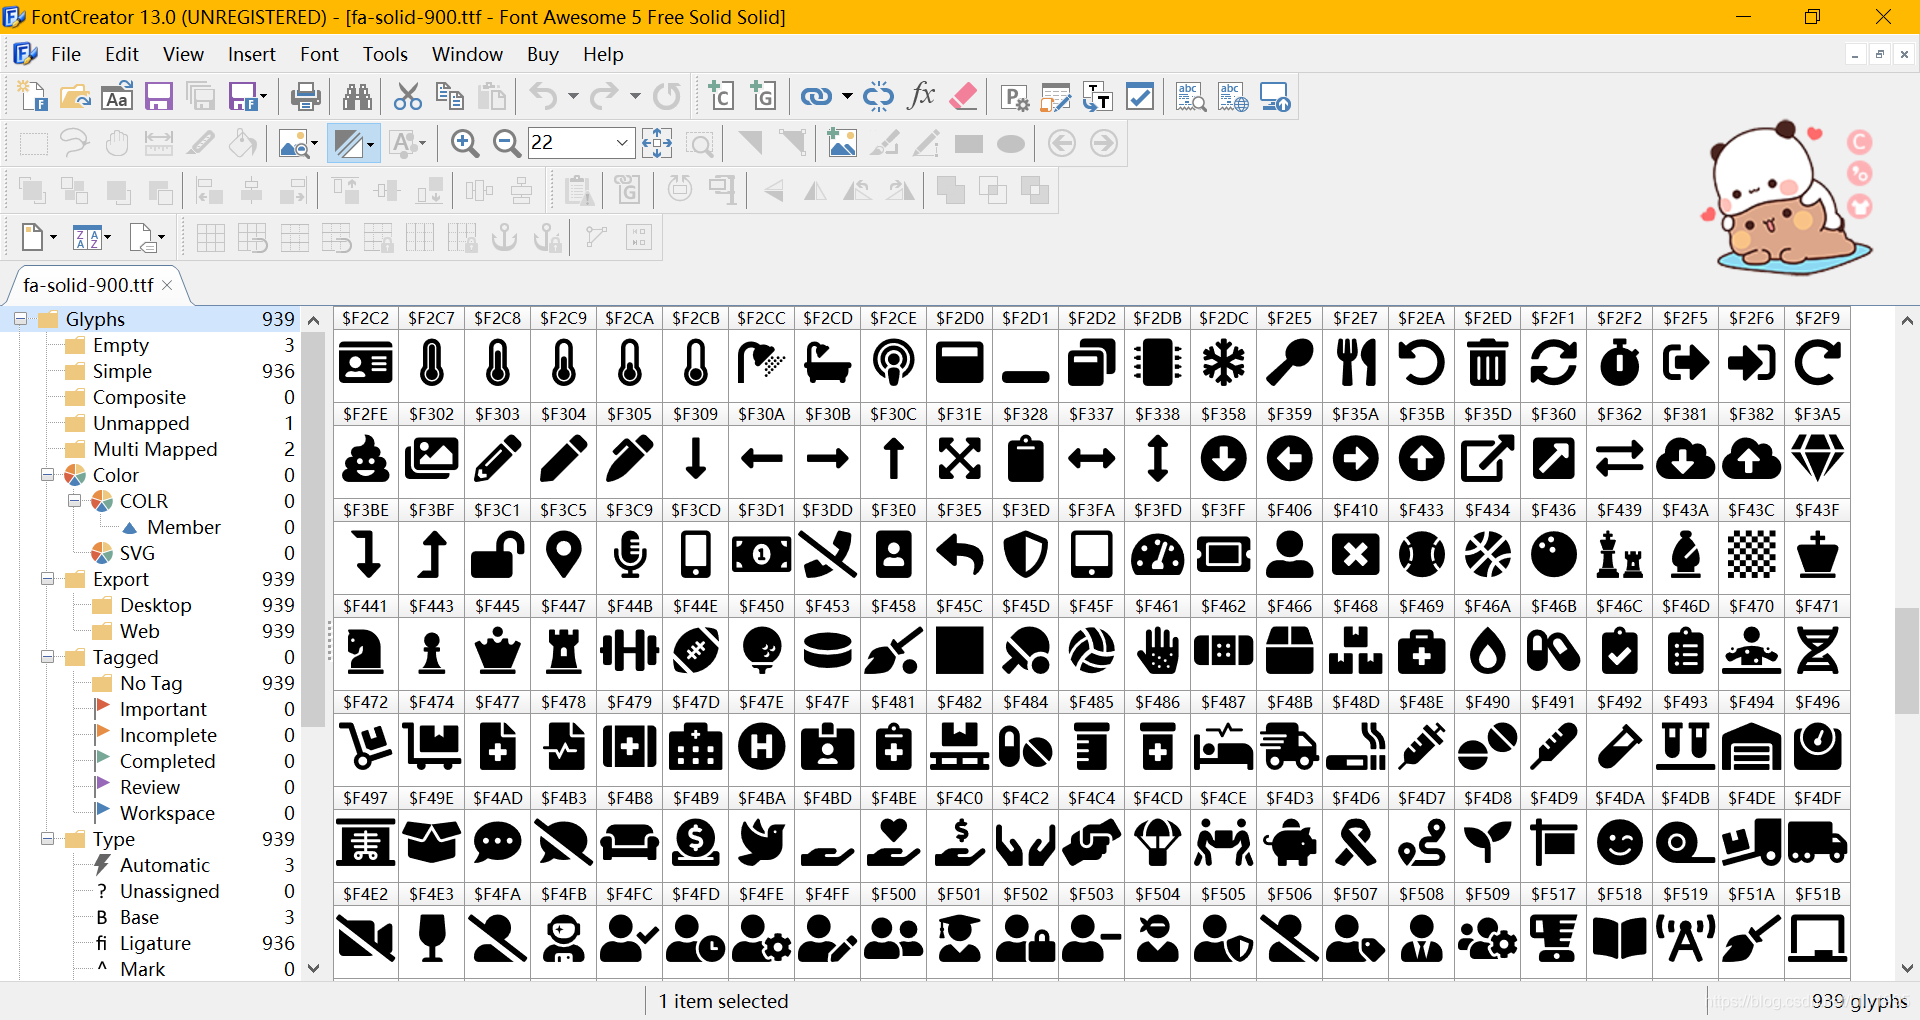The height and width of the screenshot is (1020, 1920).
Task: Click the Cut scissors icon
Action: [x=407, y=96]
